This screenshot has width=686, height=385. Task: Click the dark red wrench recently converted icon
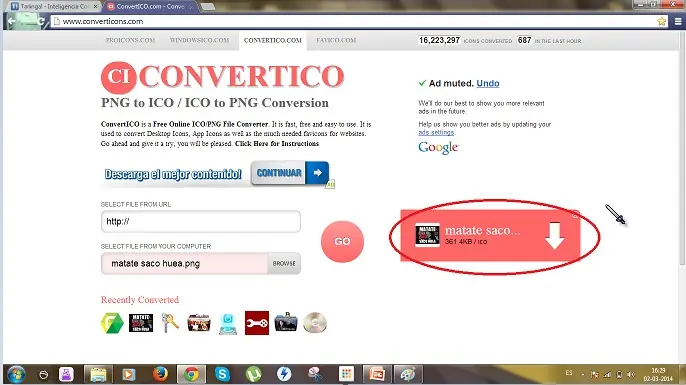coord(257,323)
